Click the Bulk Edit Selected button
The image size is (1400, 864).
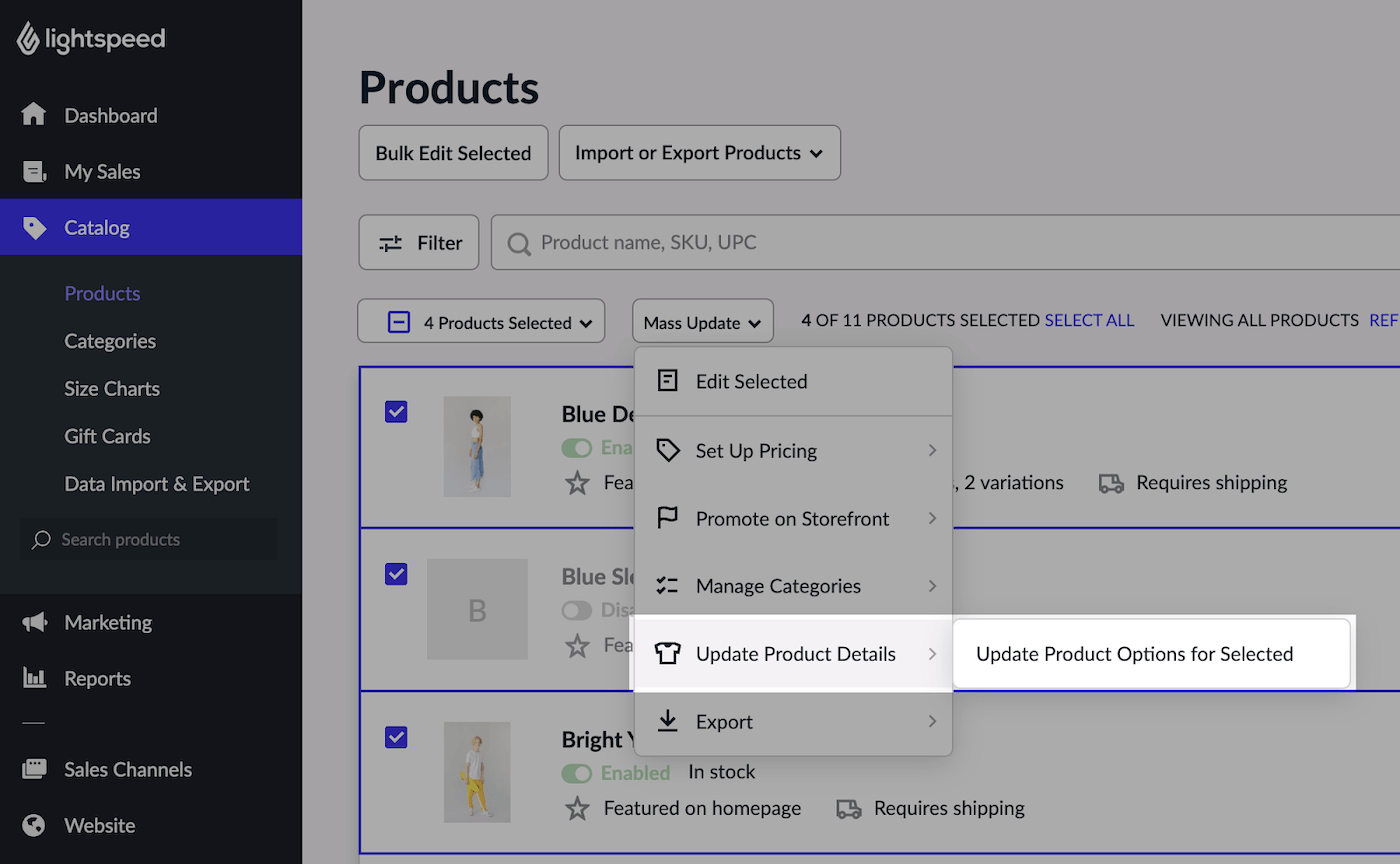point(452,152)
